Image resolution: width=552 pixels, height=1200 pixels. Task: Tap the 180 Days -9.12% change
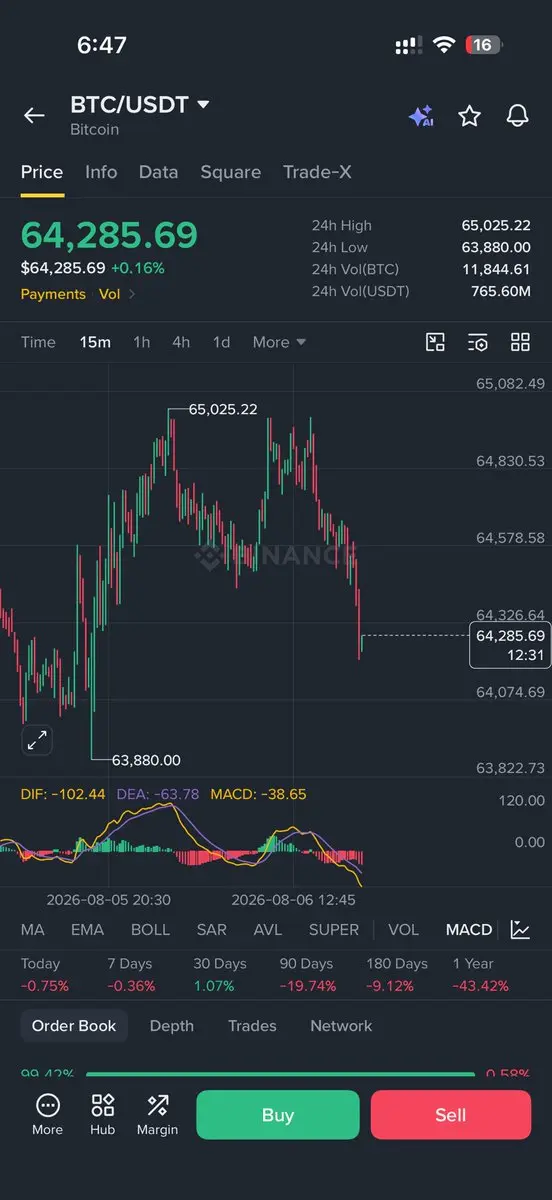[391, 986]
